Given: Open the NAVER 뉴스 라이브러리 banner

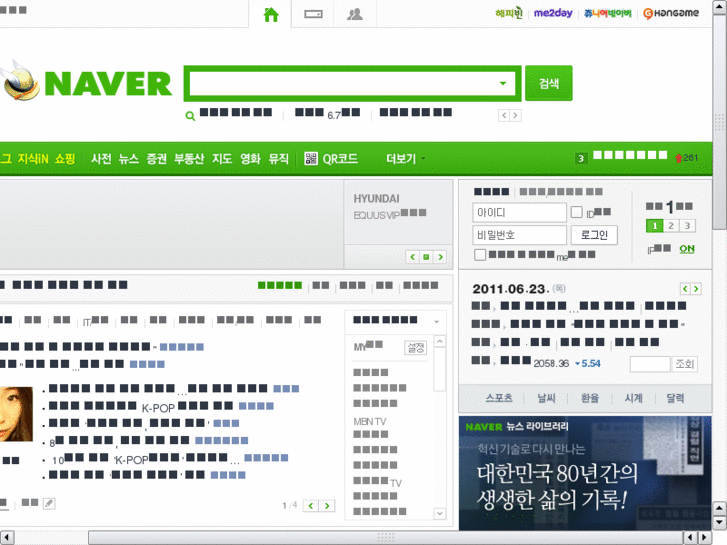Looking at the screenshot, I should pyautogui.click(x=585, y=473).
